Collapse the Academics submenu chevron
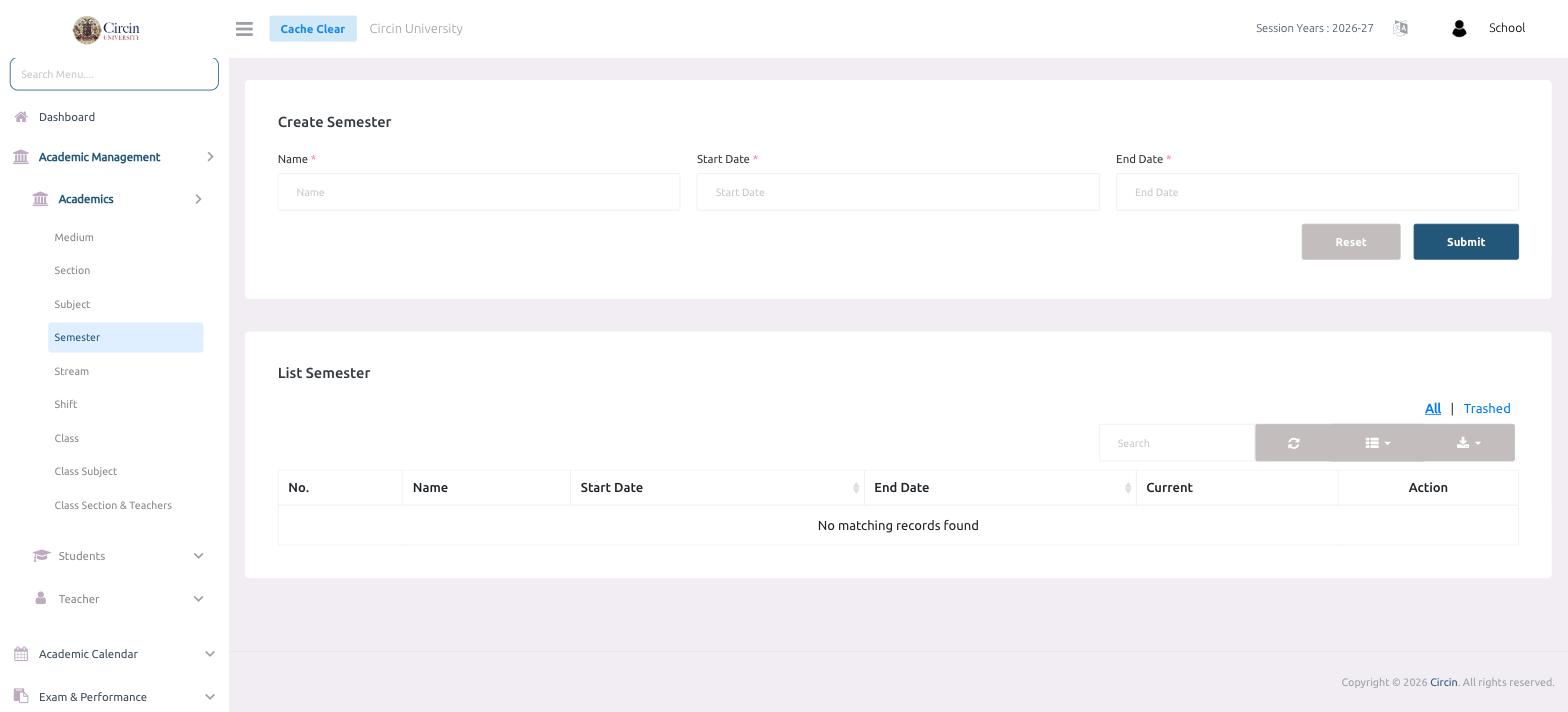The image size is (1568, 712). [198, 199]
